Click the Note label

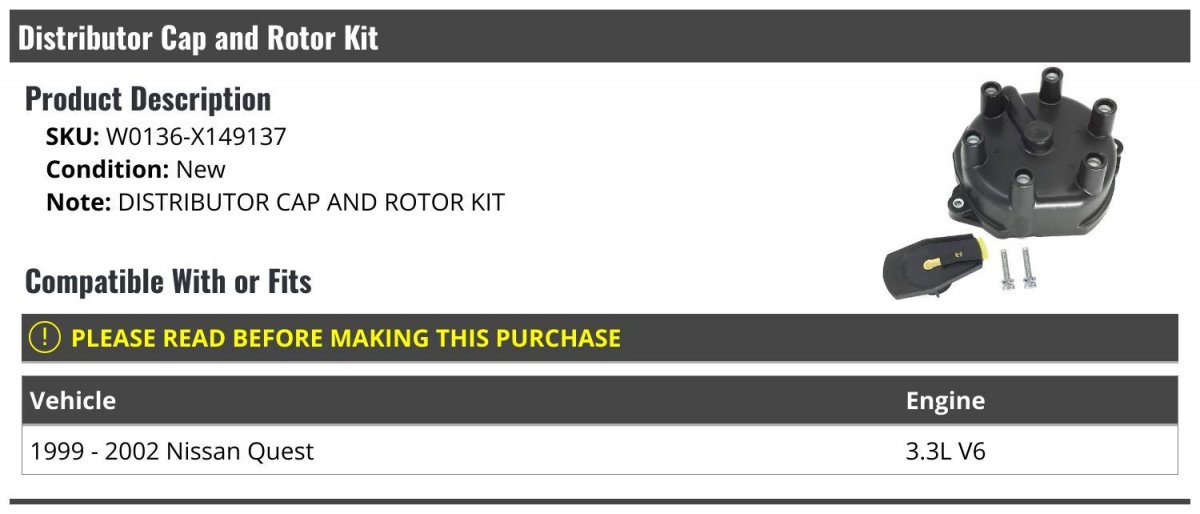click(79, 202)
